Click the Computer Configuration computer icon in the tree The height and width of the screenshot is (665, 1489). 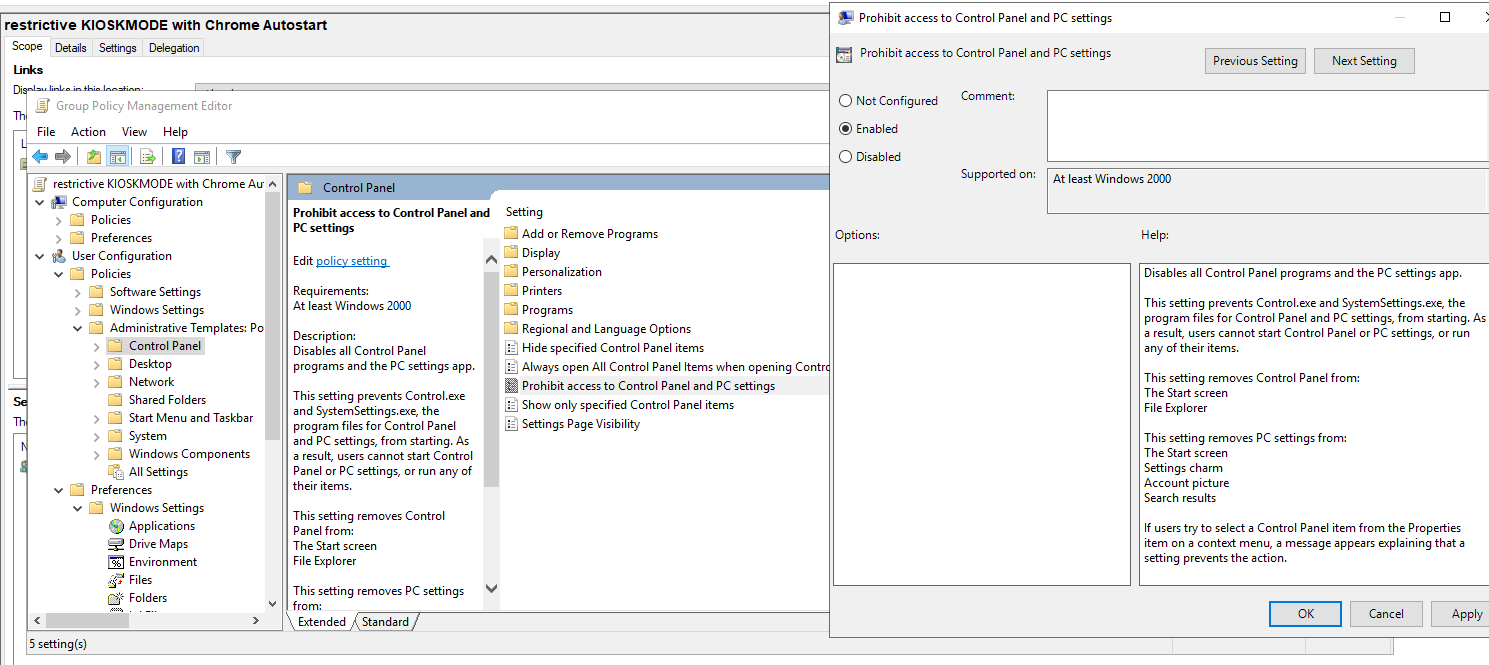pyautogui.click(x=59, y=202)
